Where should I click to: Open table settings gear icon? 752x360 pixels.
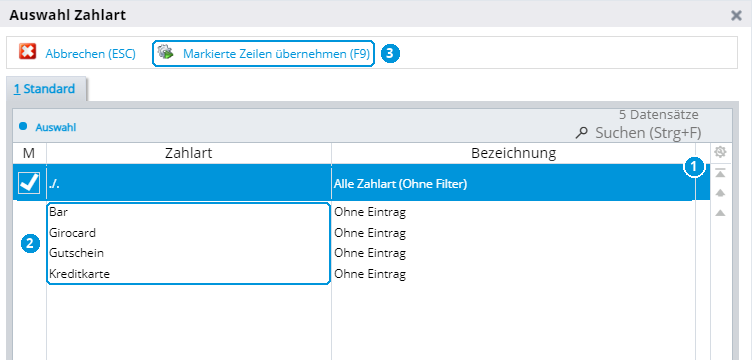point(720,152)
